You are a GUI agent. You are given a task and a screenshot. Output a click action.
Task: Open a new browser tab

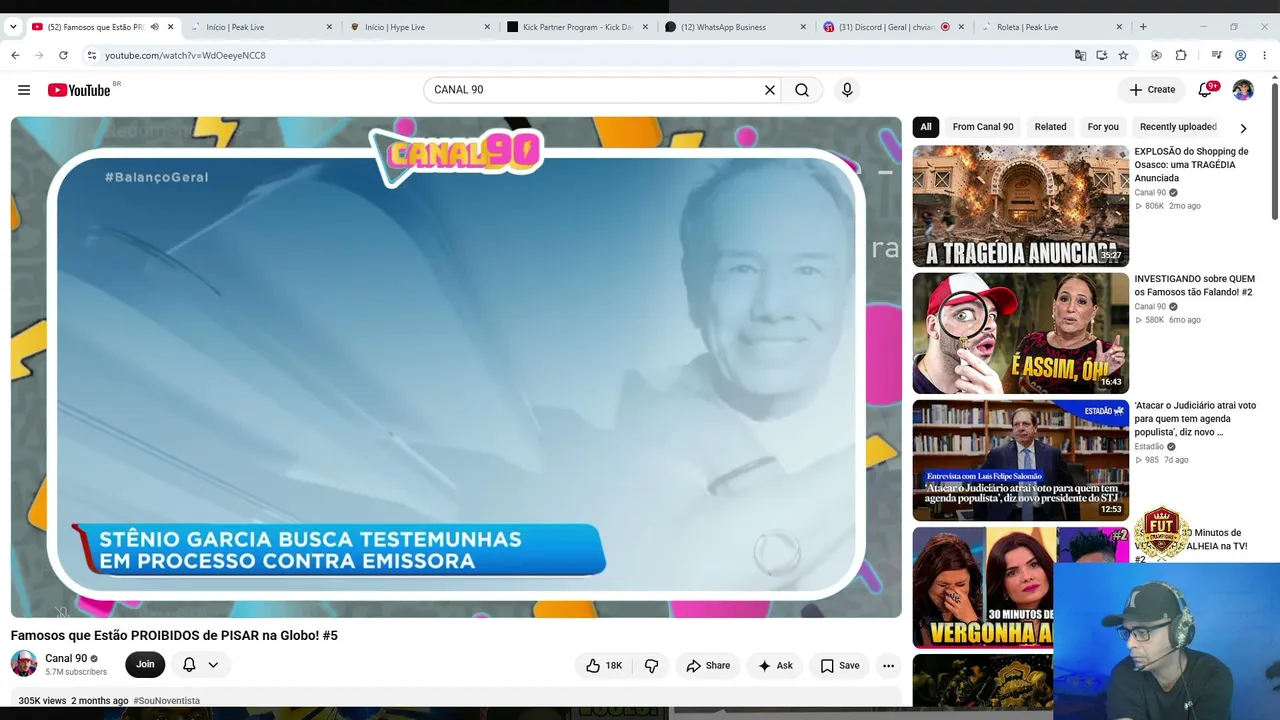click(1143, 27)
